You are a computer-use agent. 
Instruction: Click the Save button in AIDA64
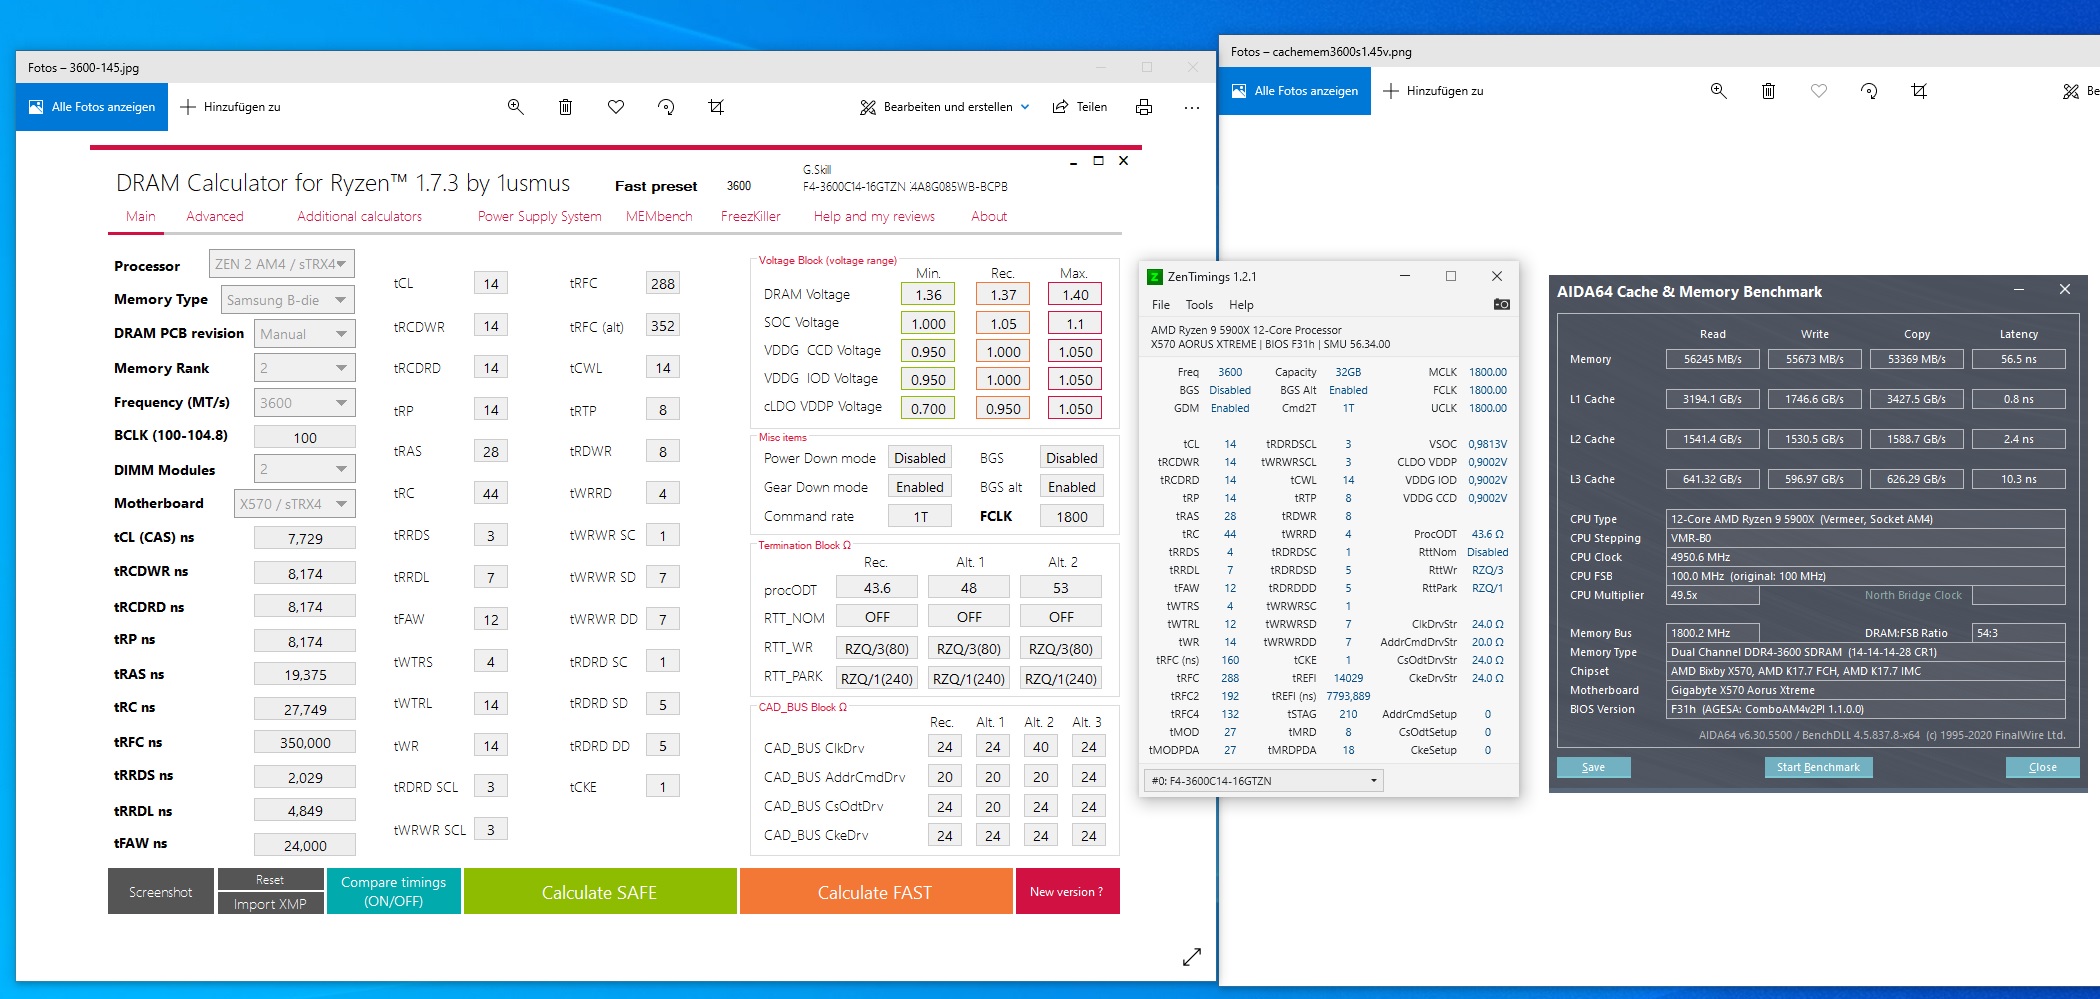pyautogui.click(x=1594, y=767)
